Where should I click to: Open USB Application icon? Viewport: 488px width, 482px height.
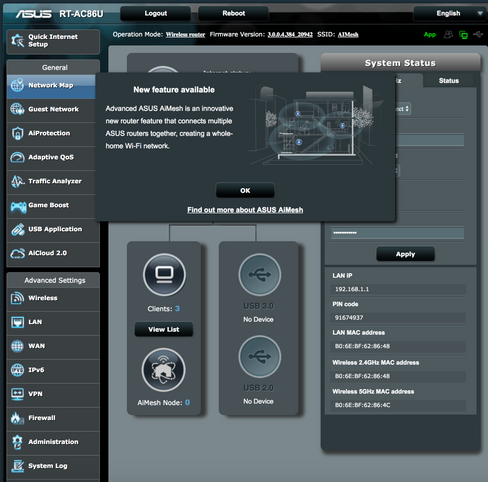[x=17, y=229]
